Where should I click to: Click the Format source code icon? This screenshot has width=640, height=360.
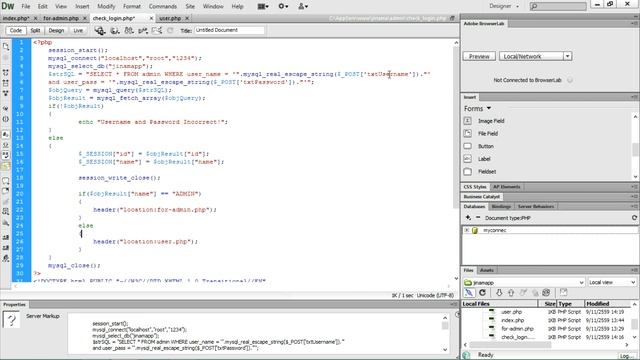pyautogui.click(x=6, y=258)
